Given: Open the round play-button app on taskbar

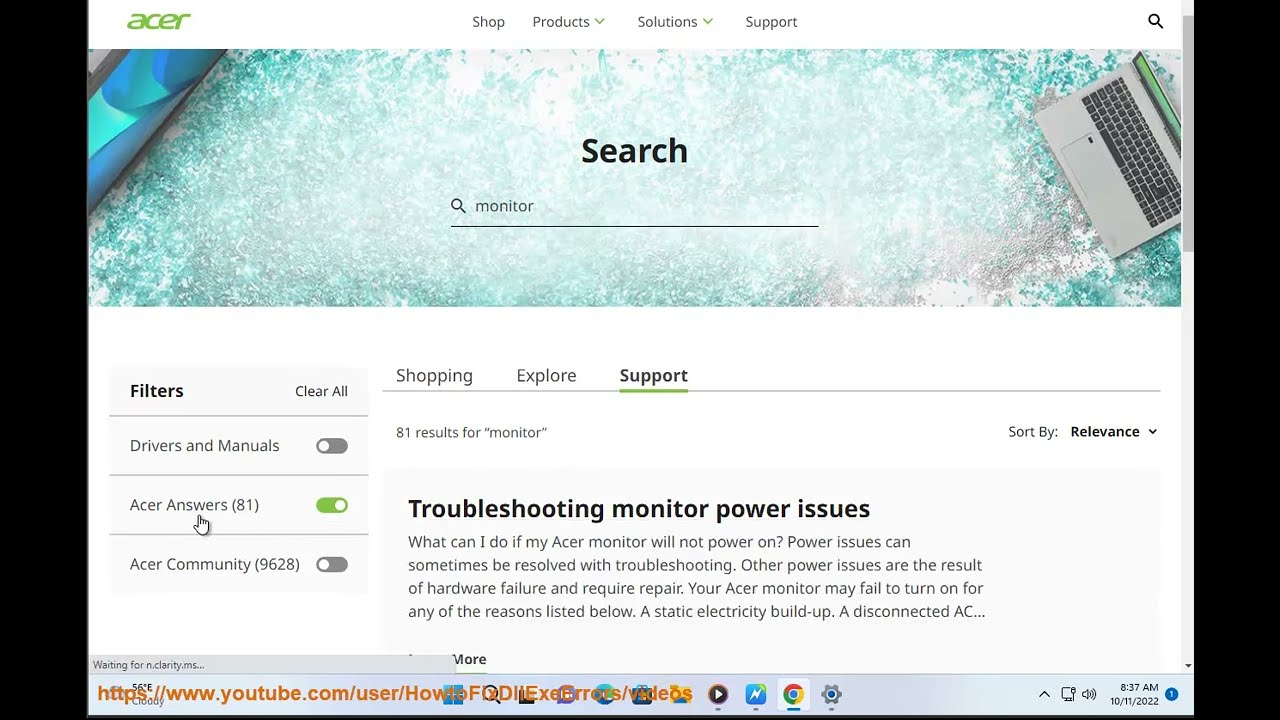Looking at the screenshot, I should [718, 694].
